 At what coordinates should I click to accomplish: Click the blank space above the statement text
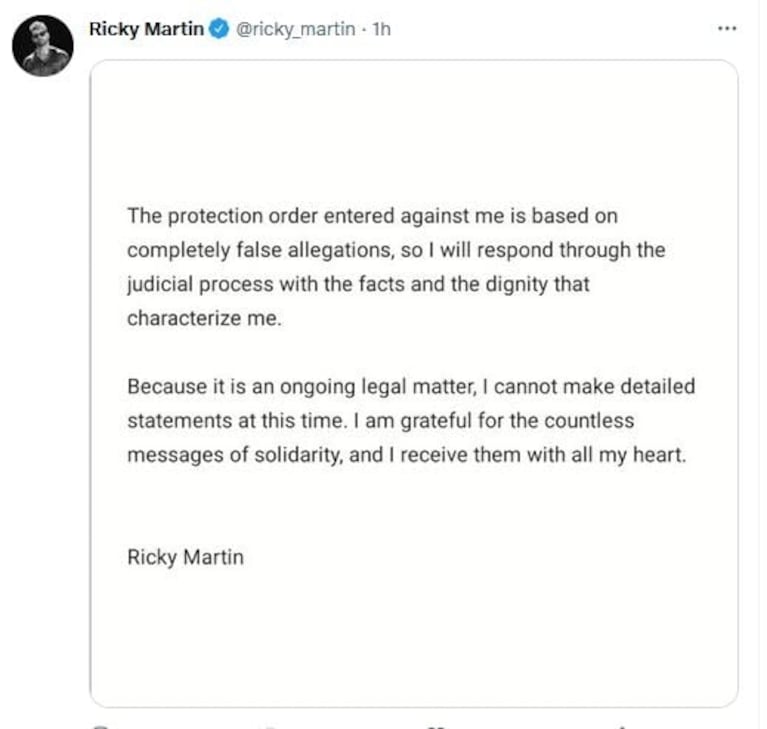coord(413,130)
